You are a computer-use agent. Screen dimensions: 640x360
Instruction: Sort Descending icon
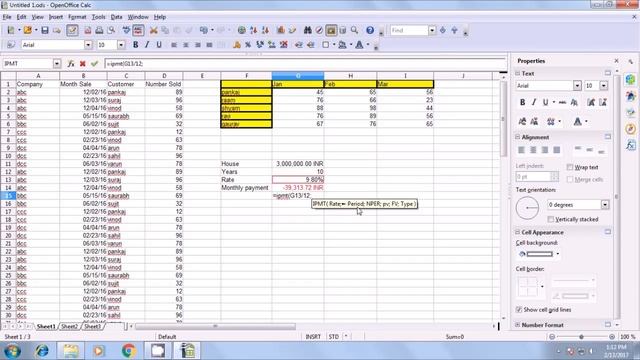pyautogui.click(x=265, y=31)
